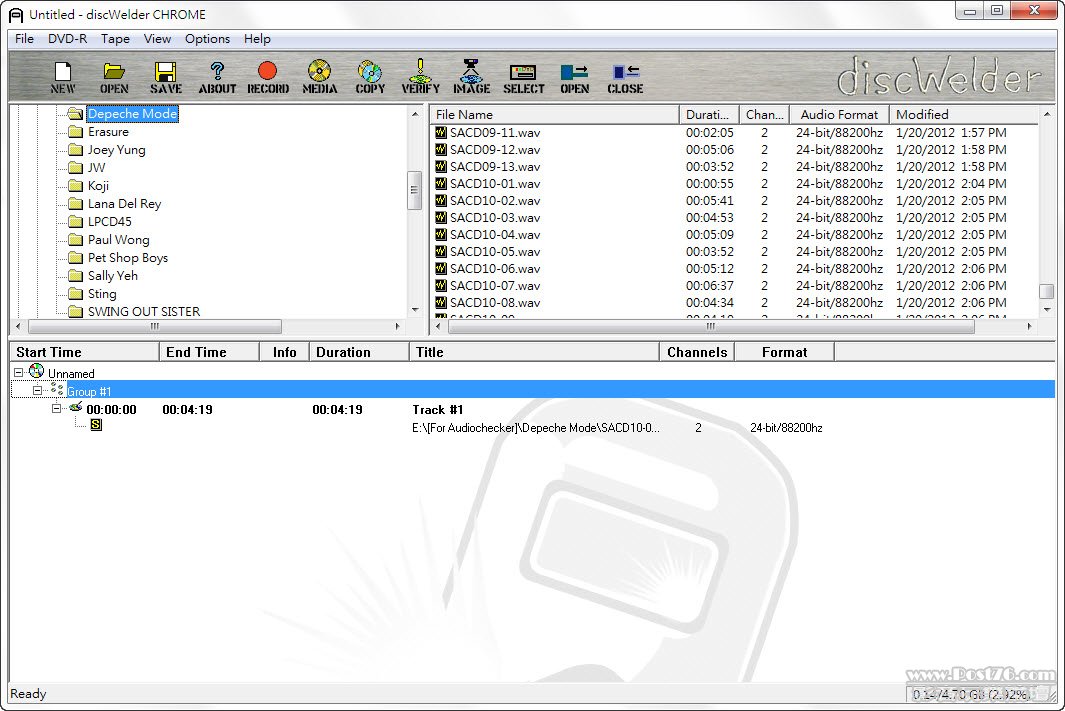Open the File menu

pyautogui.click(x=24, y=39)
